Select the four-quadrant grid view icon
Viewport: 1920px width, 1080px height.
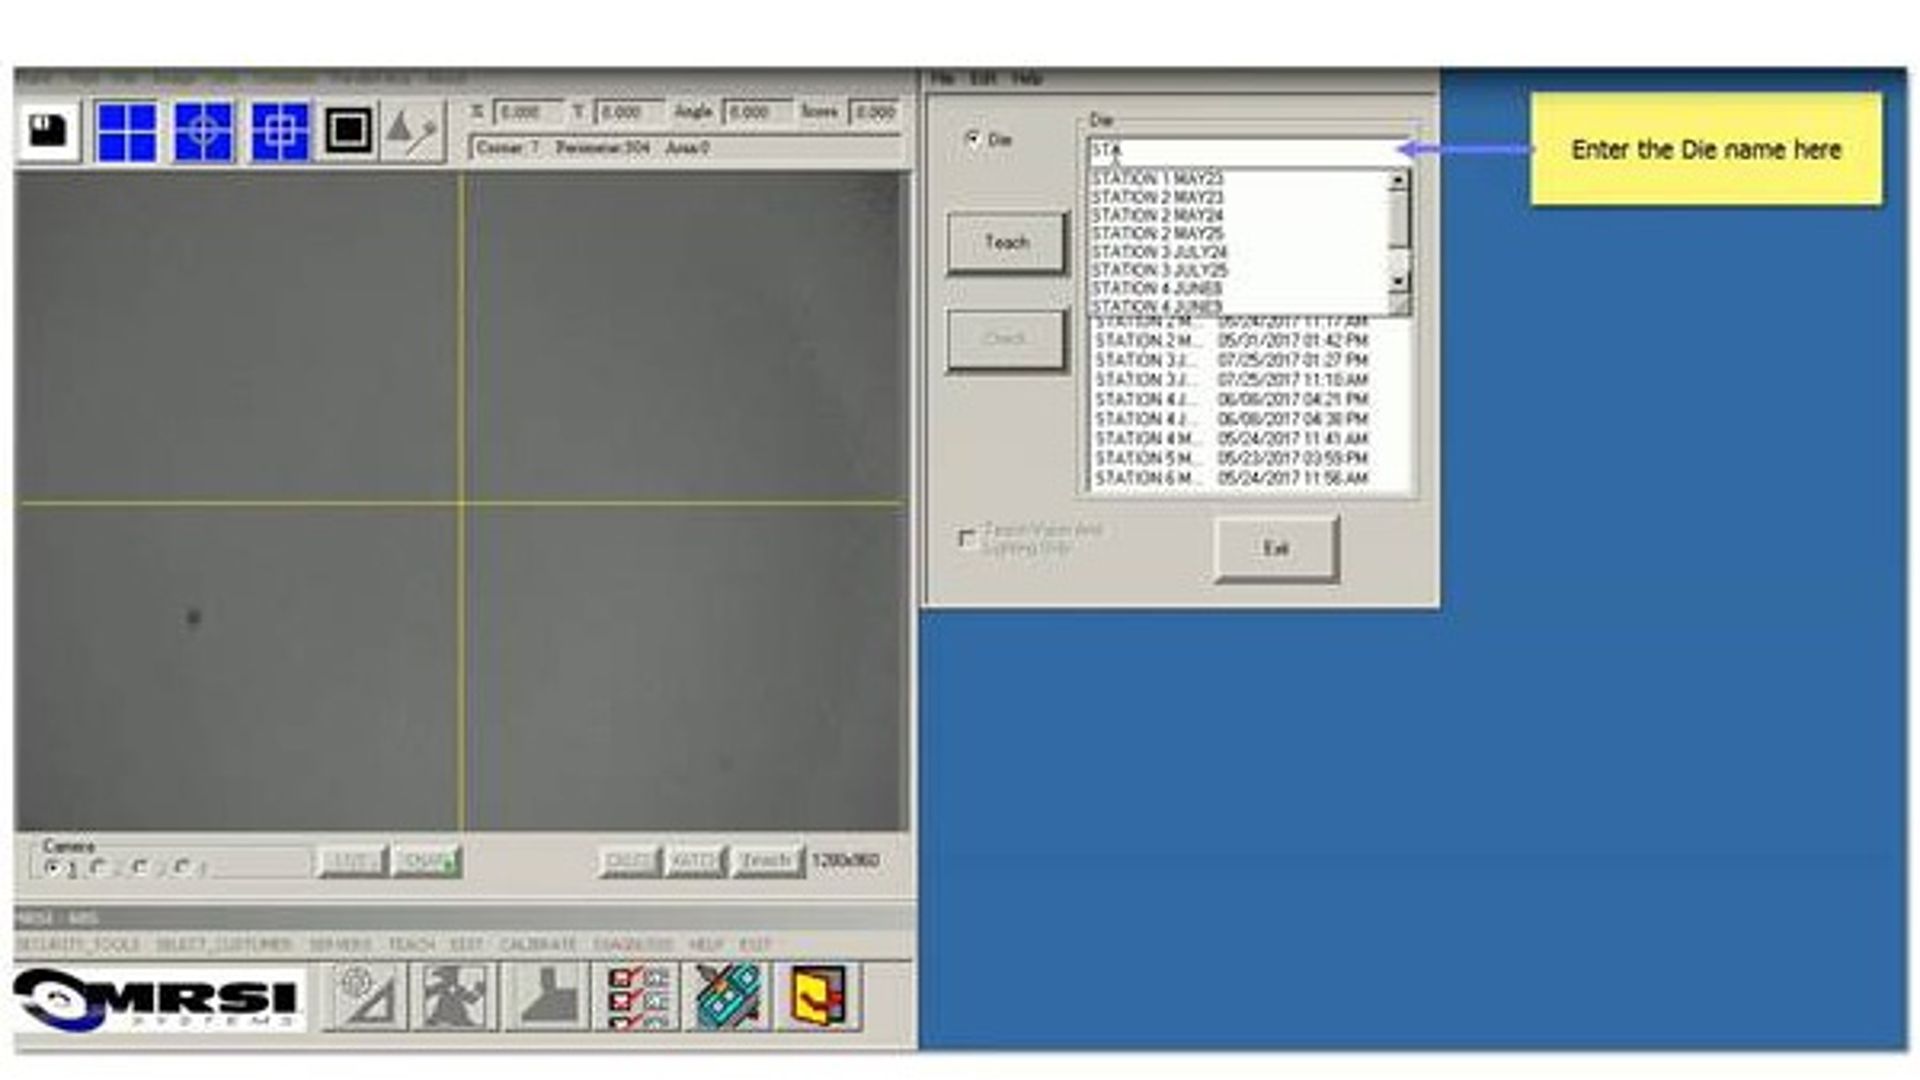click(127, 131)
